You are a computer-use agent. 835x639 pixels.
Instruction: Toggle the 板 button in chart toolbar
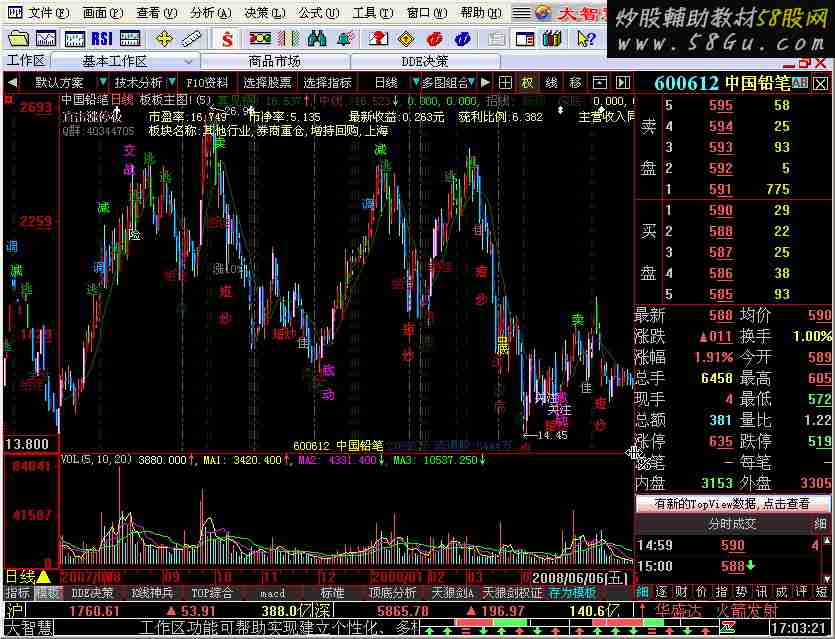[x=527, y=83]
